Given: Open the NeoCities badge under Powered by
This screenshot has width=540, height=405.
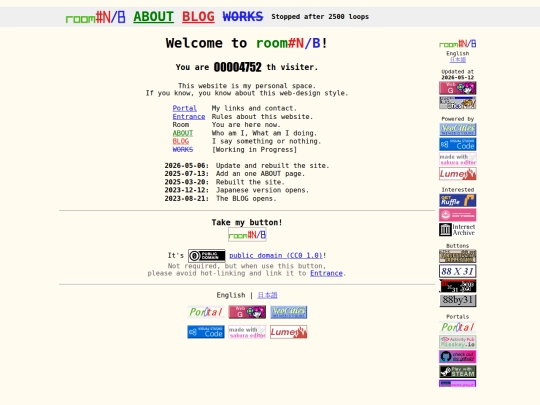Looking at the screenshot, I should (x=458, y=129).
